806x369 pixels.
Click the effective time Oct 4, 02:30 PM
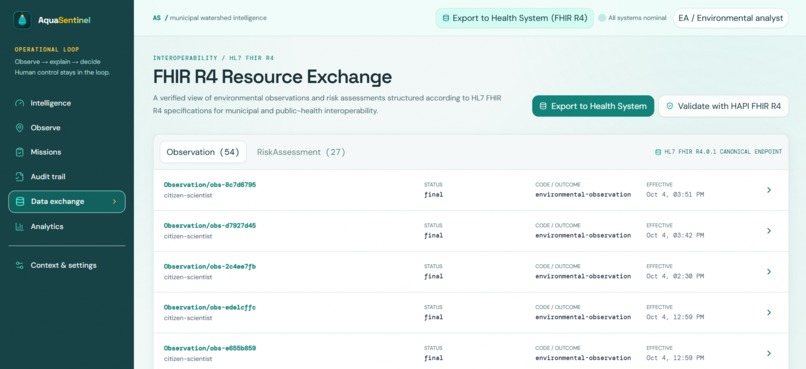point(675,276)
